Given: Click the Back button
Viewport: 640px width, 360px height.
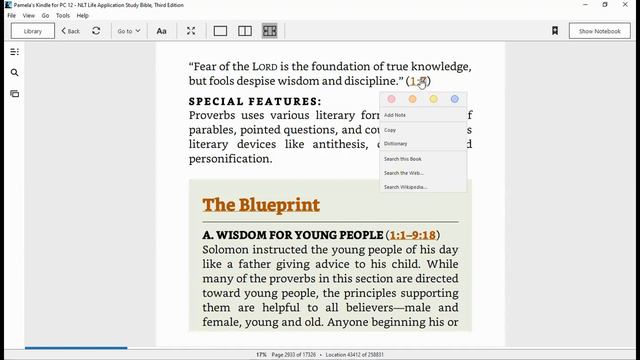Looking at the screenshot, I should 71,31.
